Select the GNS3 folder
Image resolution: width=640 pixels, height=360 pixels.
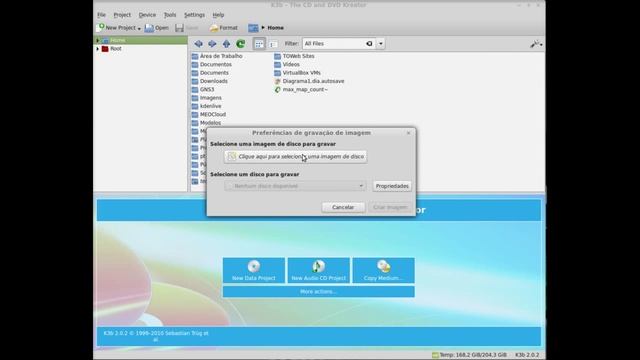(x=203, y=89)
